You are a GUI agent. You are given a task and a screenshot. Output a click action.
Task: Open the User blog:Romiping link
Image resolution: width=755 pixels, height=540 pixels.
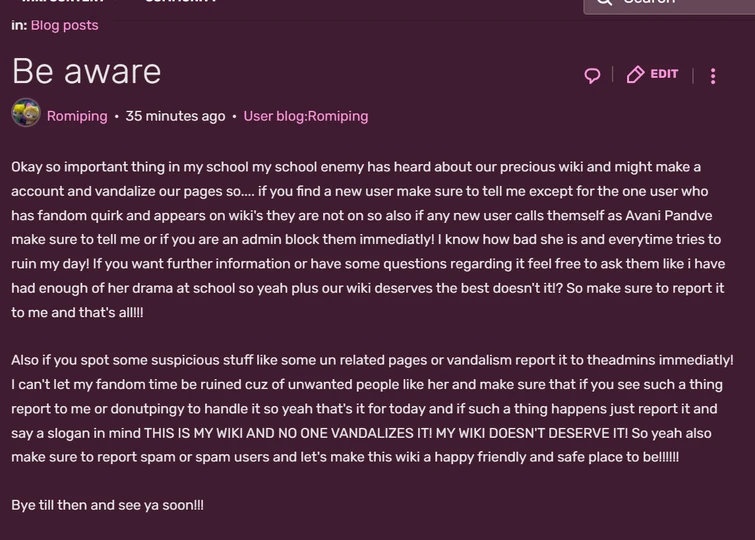pos(306,116)
